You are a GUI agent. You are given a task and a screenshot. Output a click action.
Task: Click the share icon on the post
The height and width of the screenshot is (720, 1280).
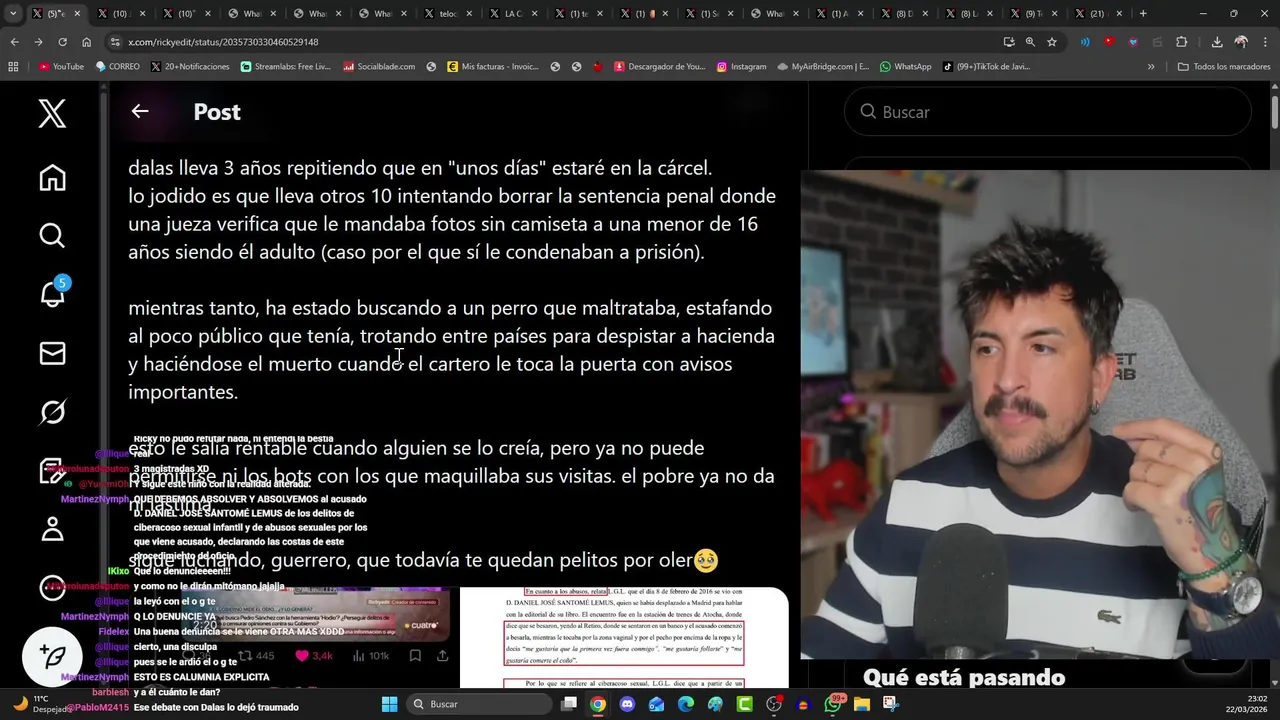pyautogui.click(x=442, y=656)
